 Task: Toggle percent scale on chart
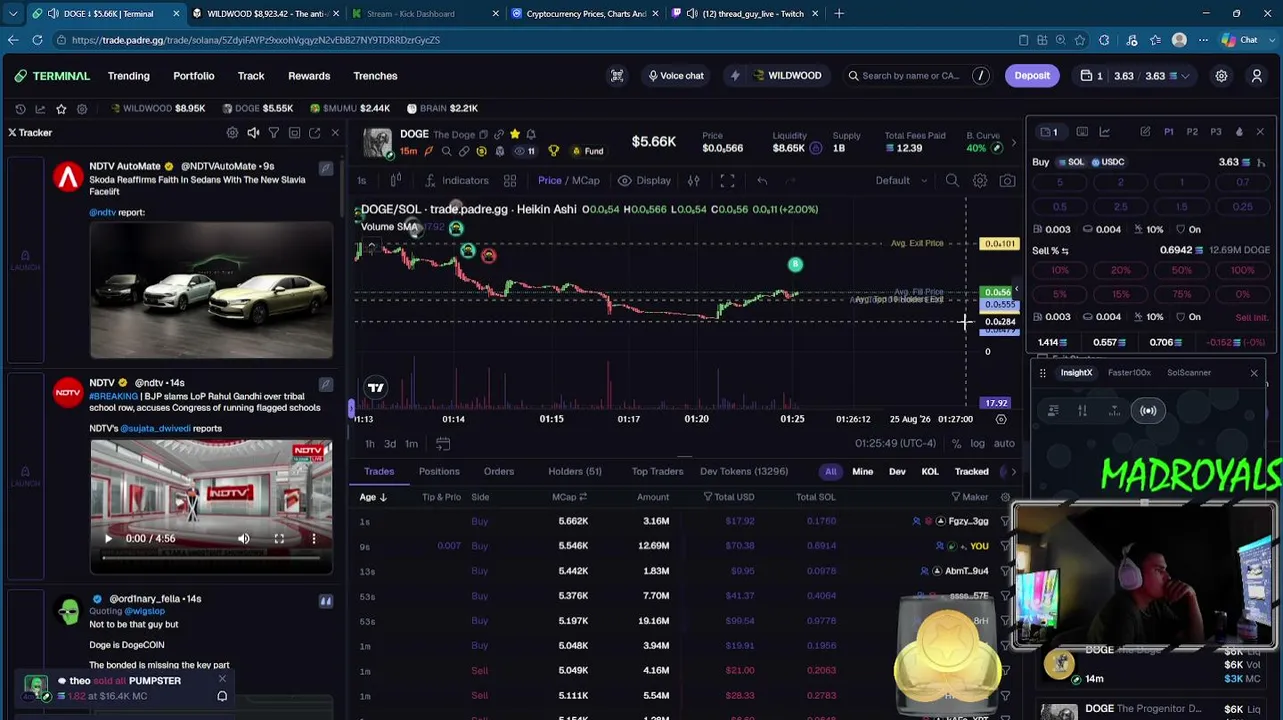click(956, 444)
